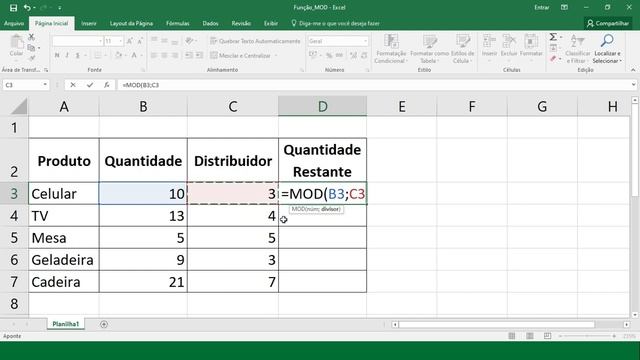Open the font size dropdown showing 11

(x=120, y=41)
